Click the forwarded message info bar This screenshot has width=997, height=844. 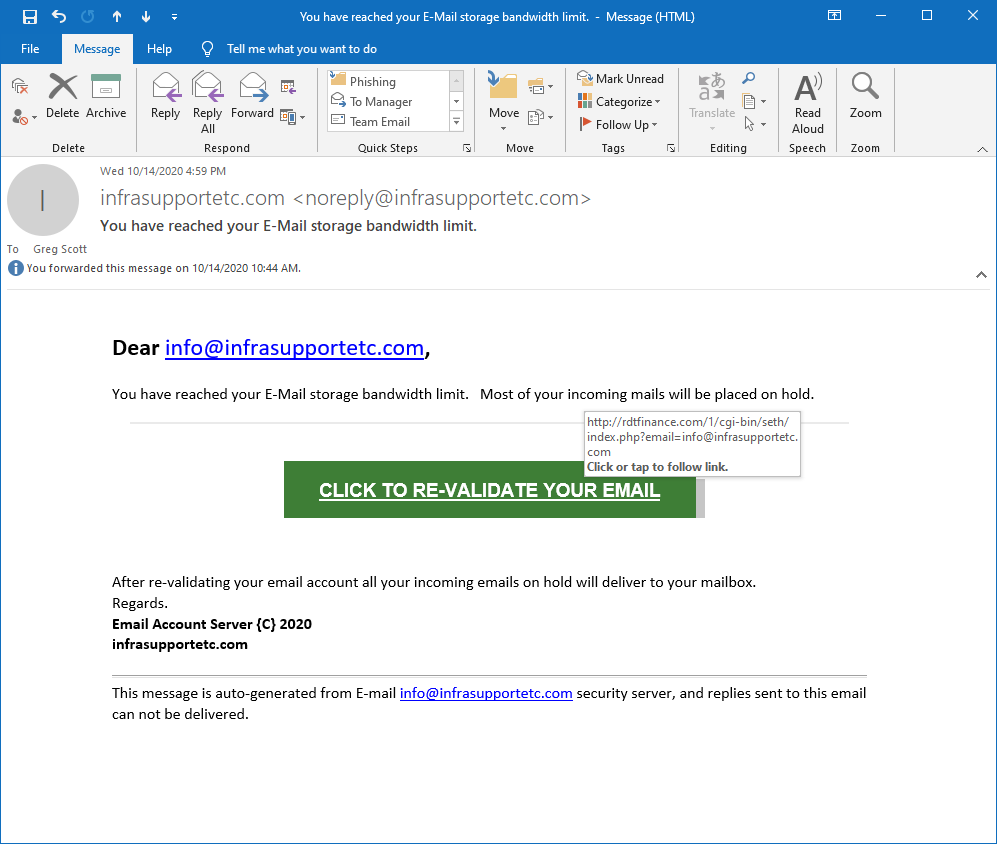coord(155,268)
